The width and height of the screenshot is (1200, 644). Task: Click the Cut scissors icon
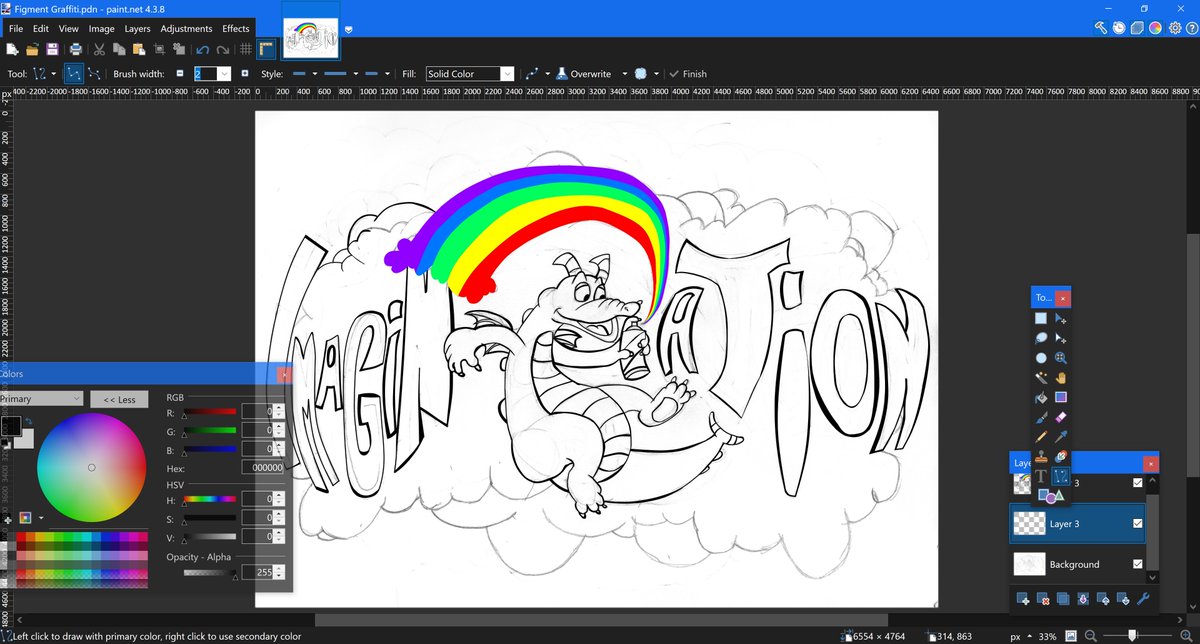tap(100, 49)
